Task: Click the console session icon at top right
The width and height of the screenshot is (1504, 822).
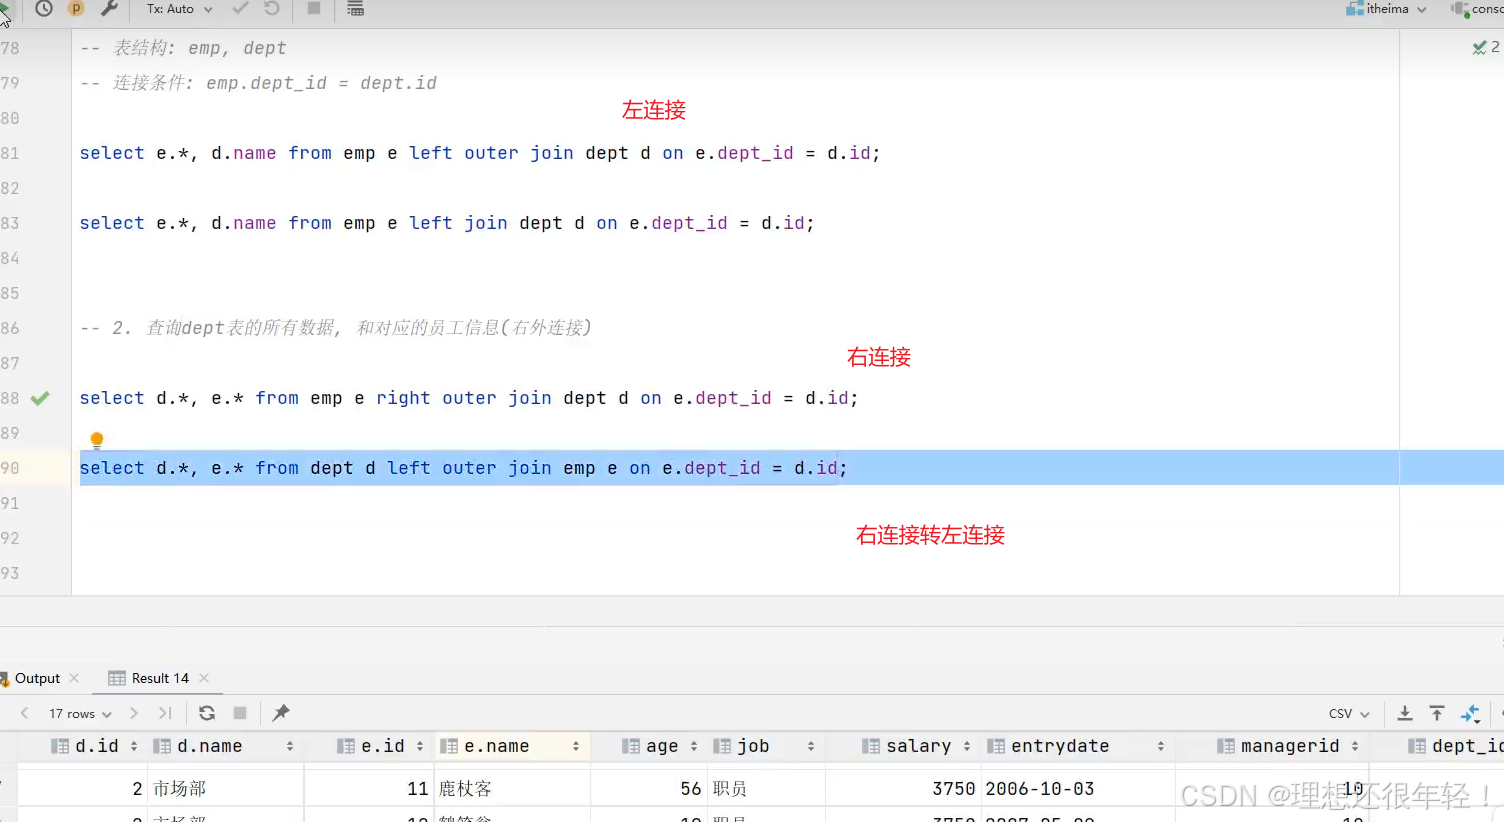Action: click(1461, 9)
